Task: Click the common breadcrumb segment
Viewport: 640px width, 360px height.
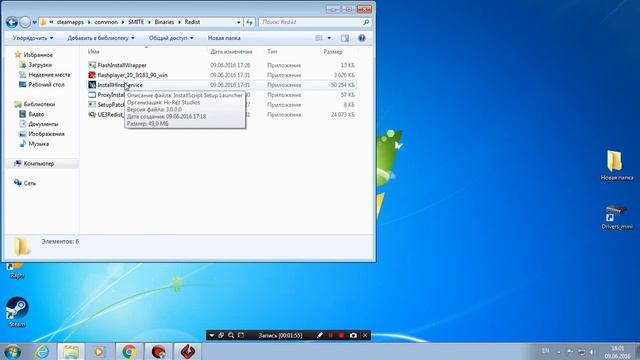Action: point(106,22)
